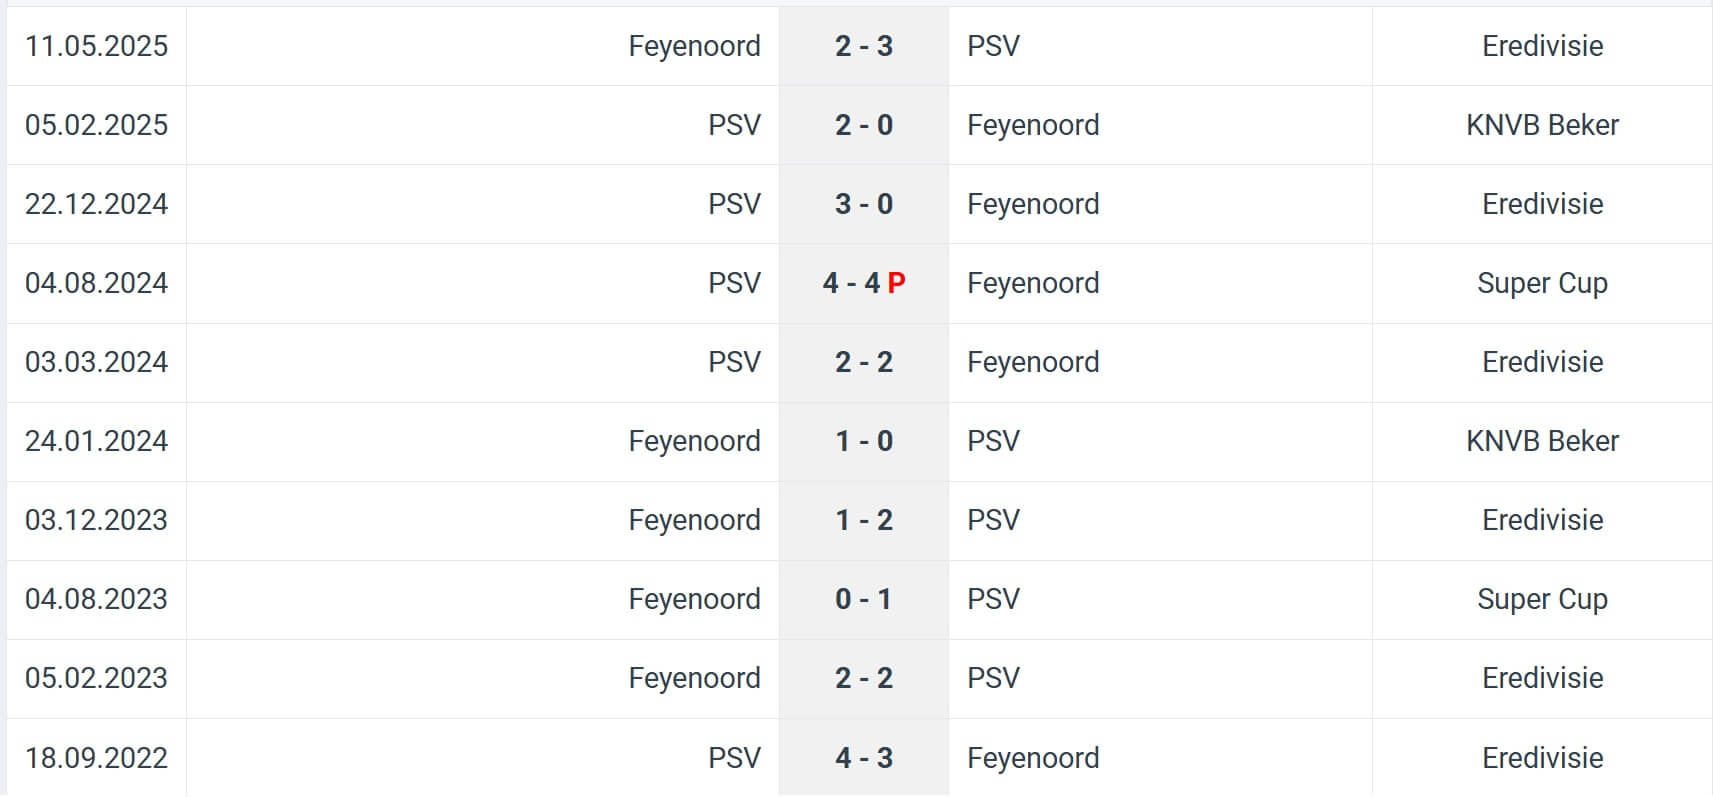
Task: Click the 1 - 0 match result
Action: point(864,441)
